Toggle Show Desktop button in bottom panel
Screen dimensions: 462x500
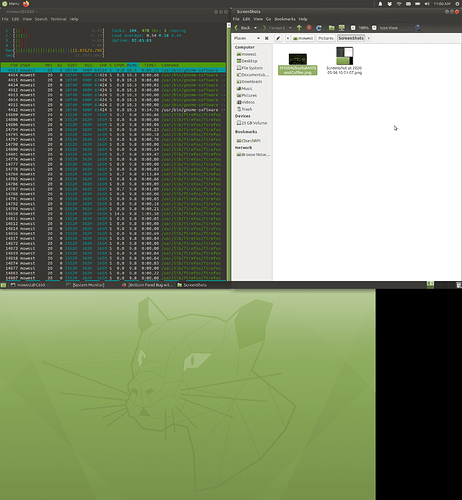3,285
